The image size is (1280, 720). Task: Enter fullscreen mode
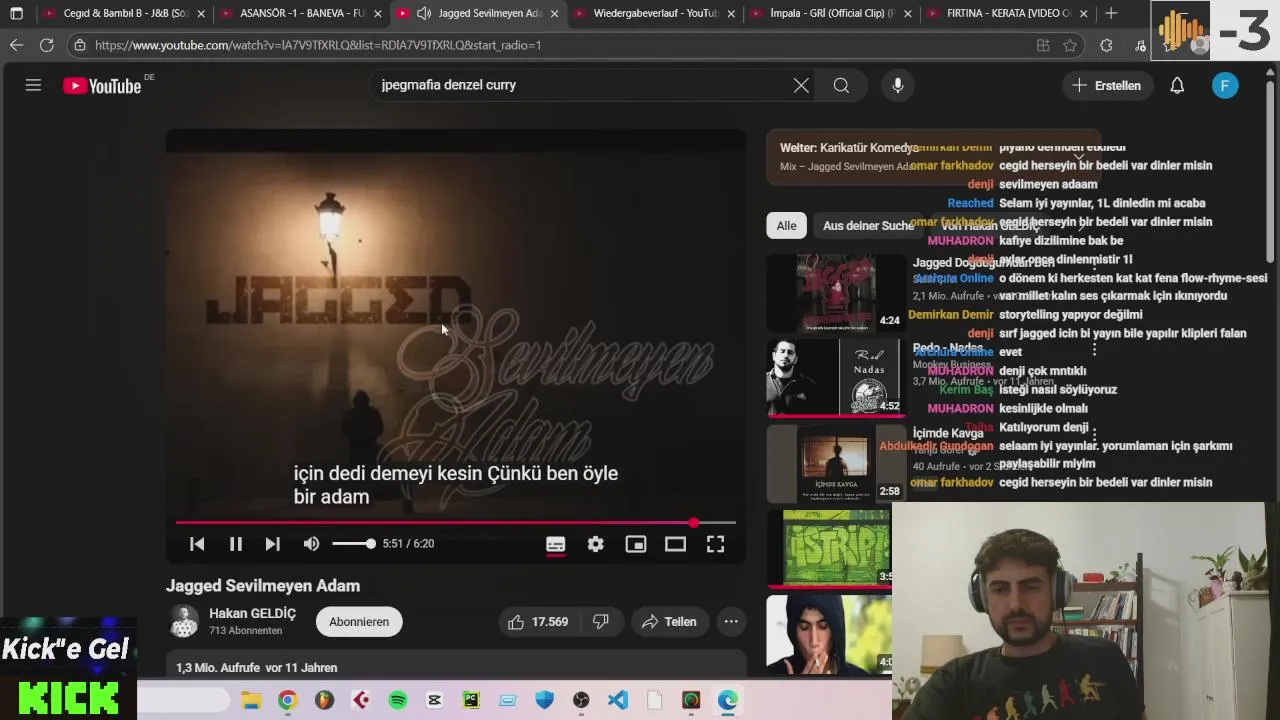(x=715, y=544)
